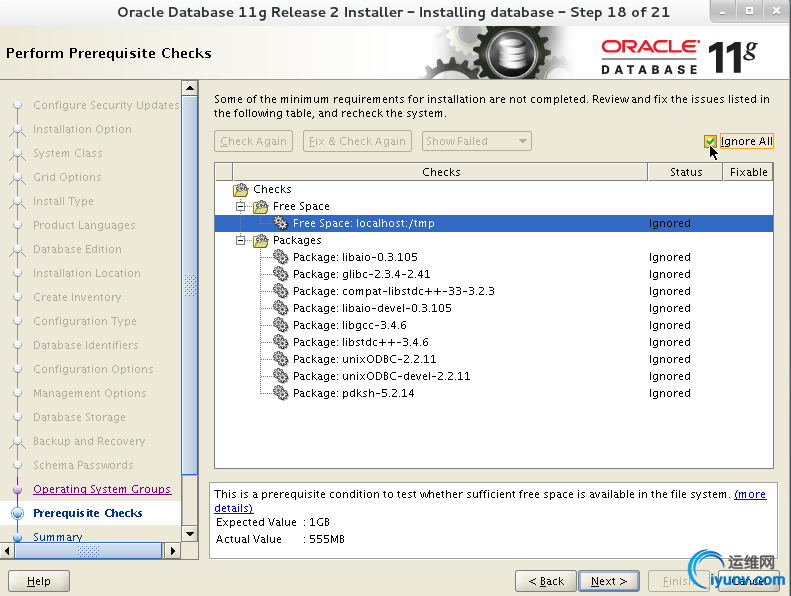Select the Package: libgcc-3.4.6 row

point(494,325)
